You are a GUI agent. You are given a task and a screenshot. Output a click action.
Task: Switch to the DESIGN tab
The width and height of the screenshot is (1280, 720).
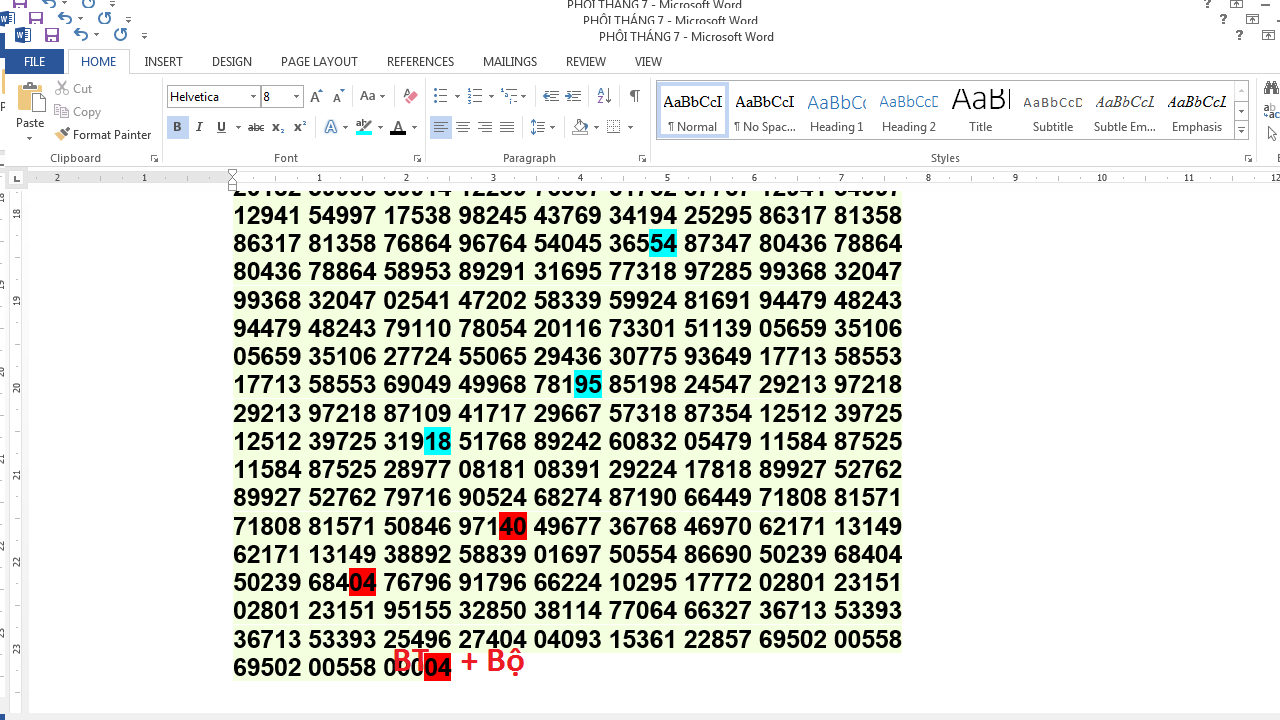232,61
